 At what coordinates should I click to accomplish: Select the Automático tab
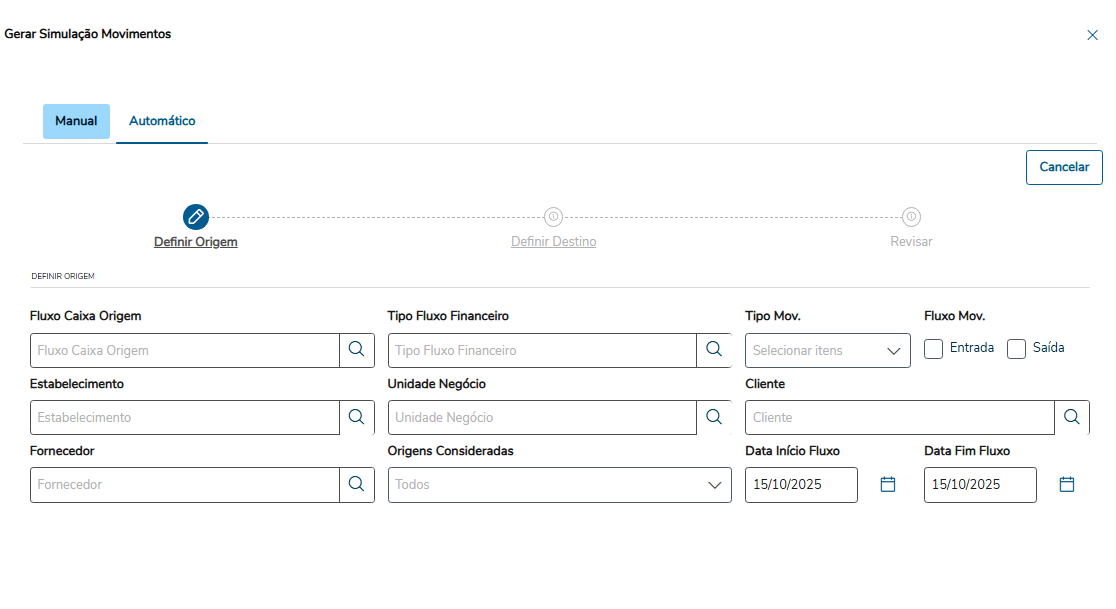pyautogui.click(x=162, y=121)
